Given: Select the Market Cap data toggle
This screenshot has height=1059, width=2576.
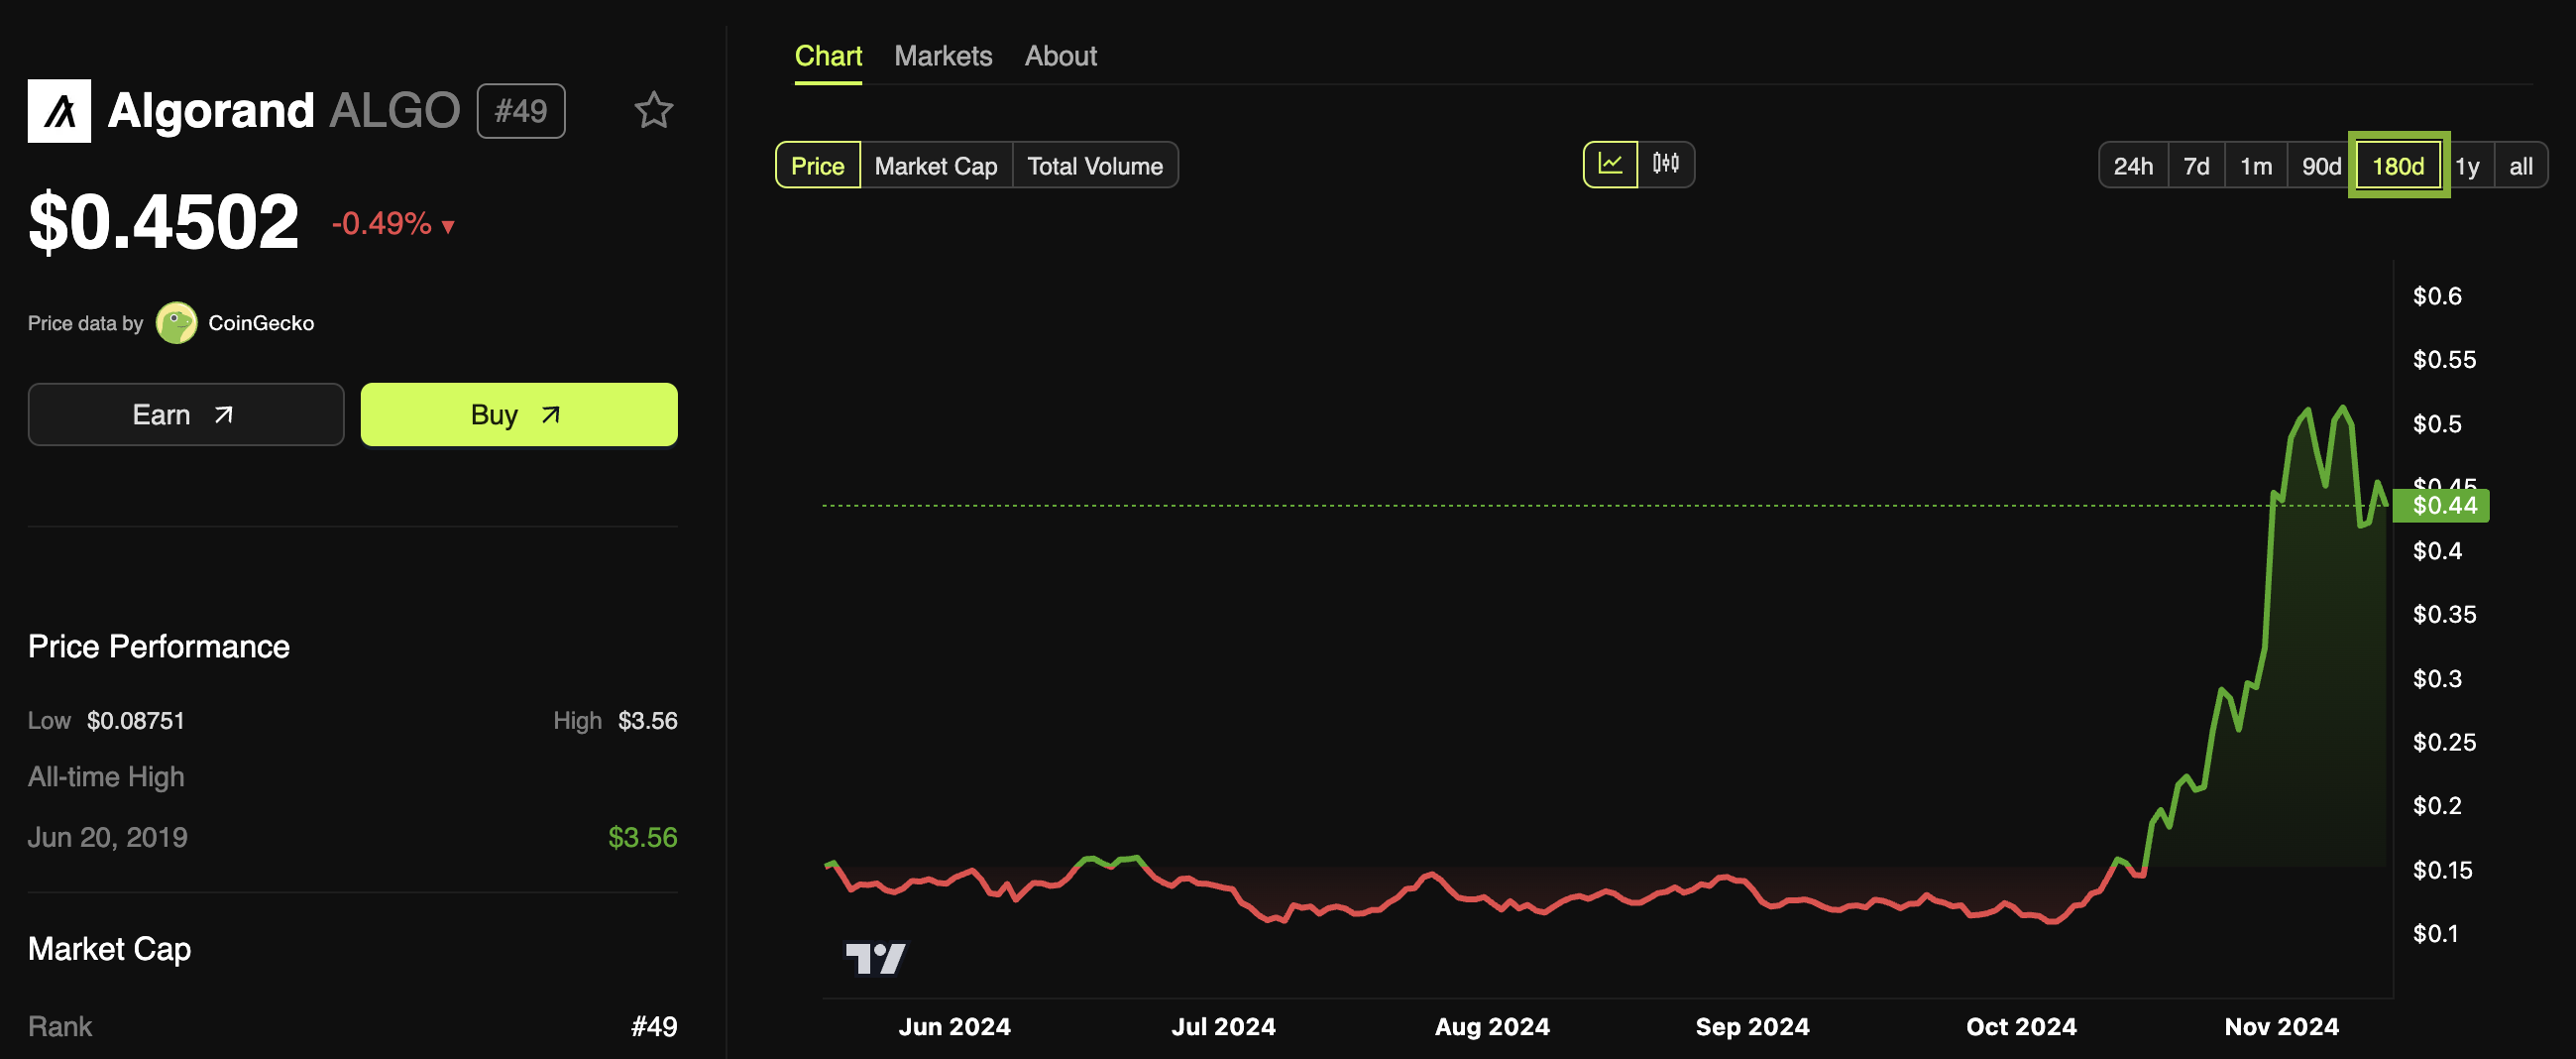Looking at the screenshot, I should tap(935, 166).
